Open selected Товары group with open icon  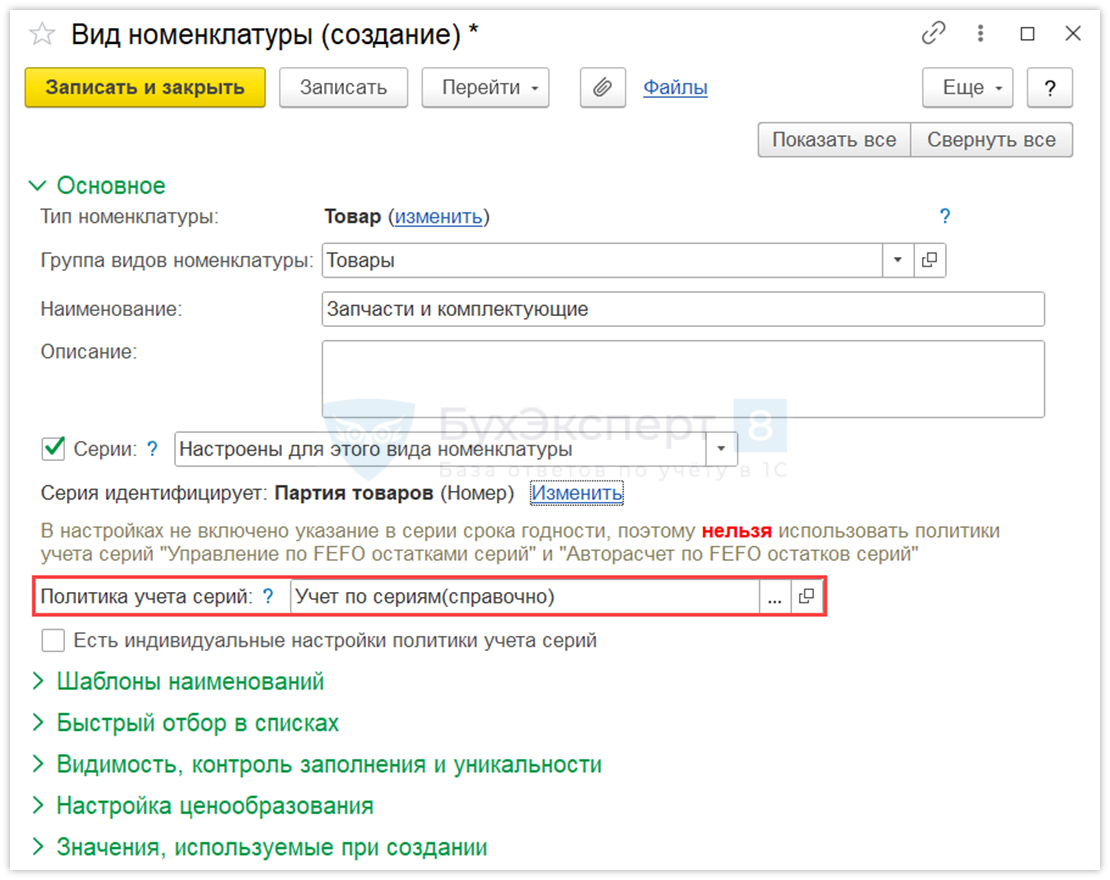pos(929,260)
